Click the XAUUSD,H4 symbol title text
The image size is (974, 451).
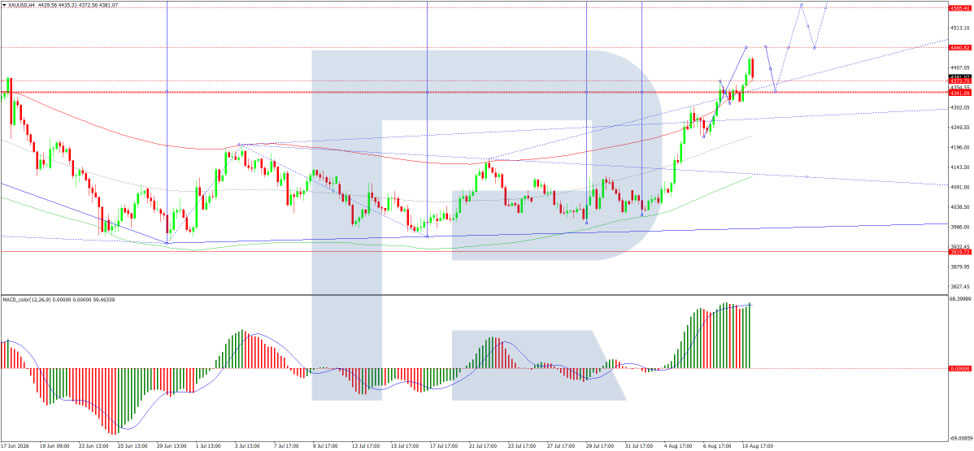click(x=22, y=5)
